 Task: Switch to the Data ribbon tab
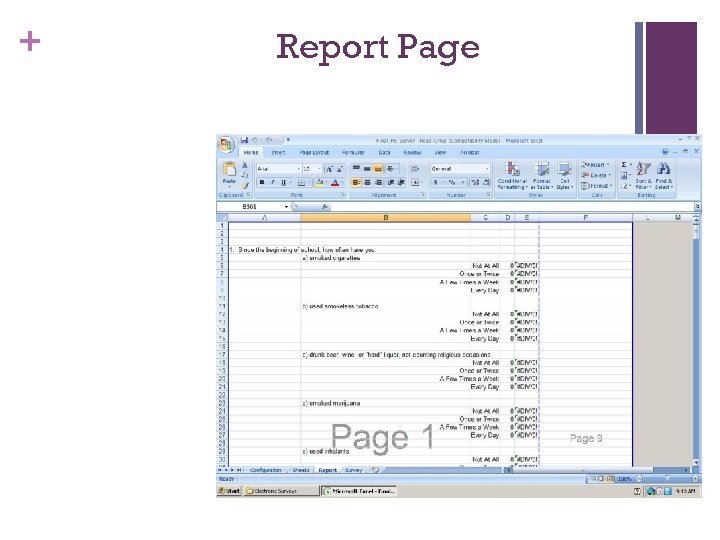click(384, 152)
